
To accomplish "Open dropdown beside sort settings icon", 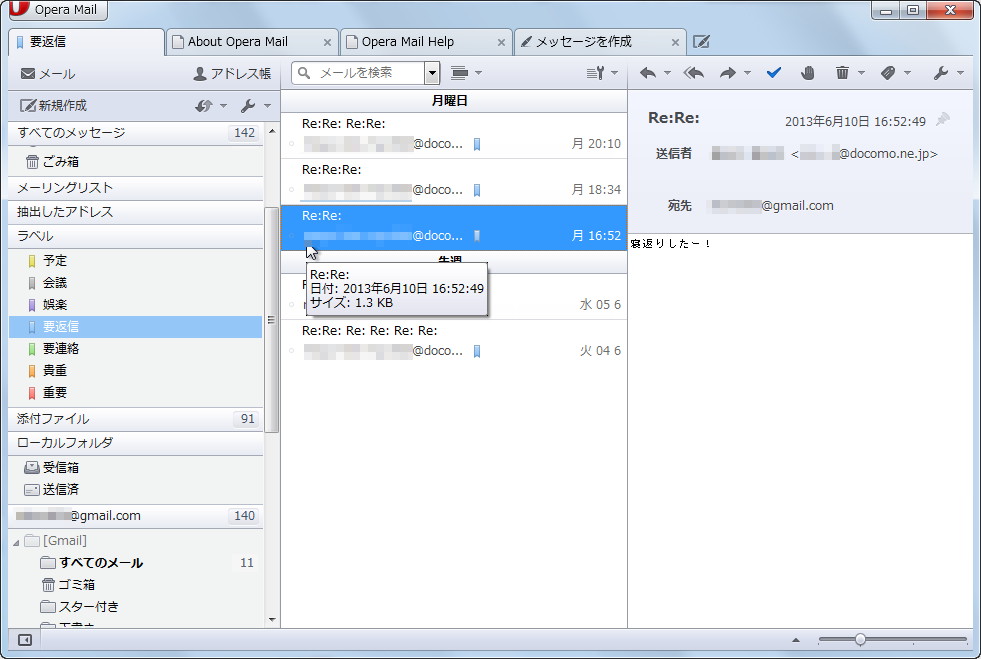I will (614, 73).
